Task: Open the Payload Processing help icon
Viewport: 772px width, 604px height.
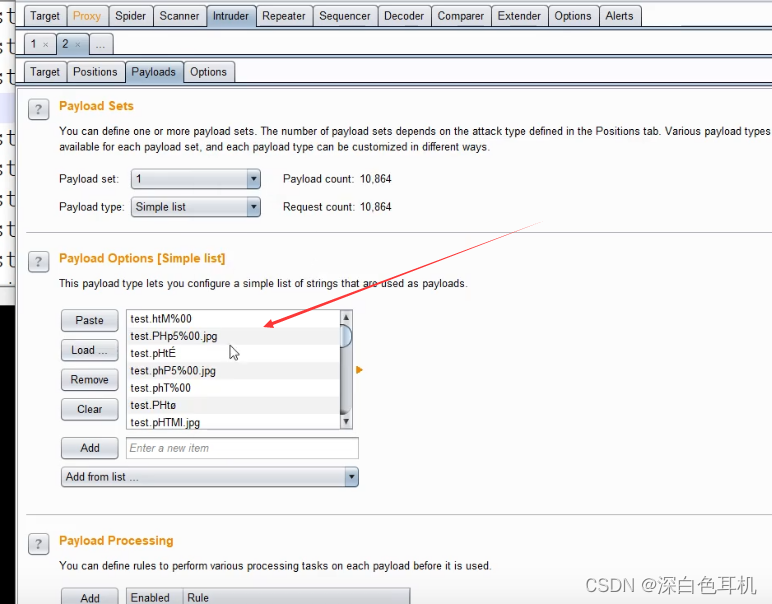Action: (38, 544)
